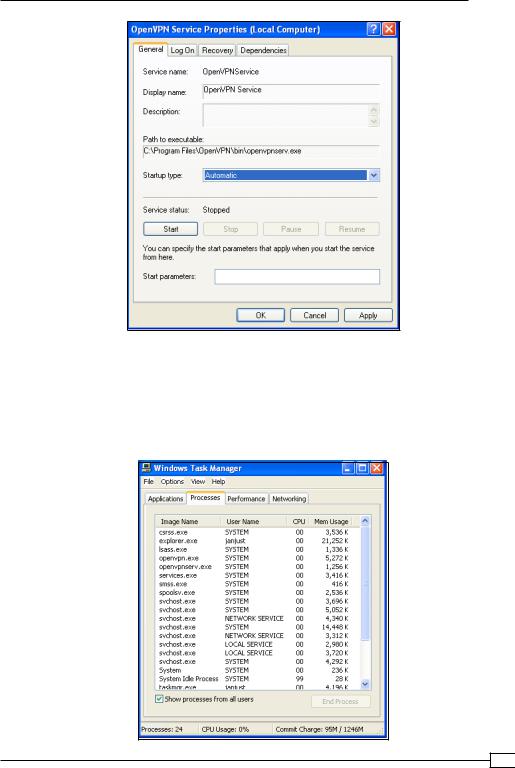Select the openvpn.exe process

[257, 558]
